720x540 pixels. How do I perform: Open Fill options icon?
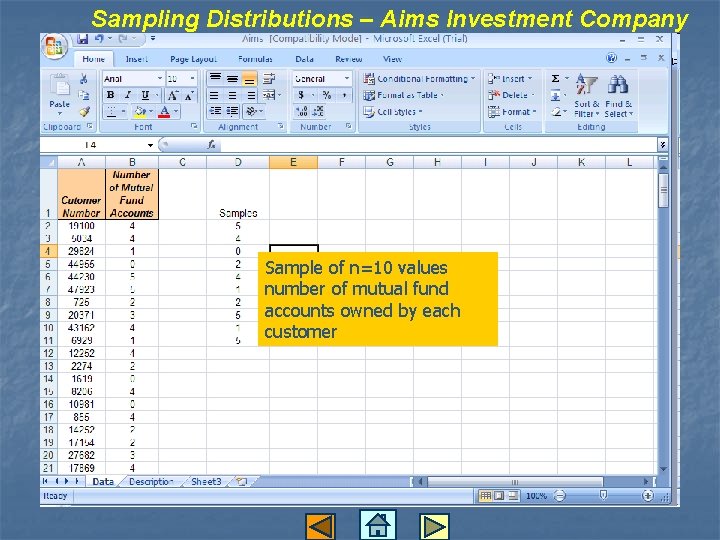pos(555,95)
